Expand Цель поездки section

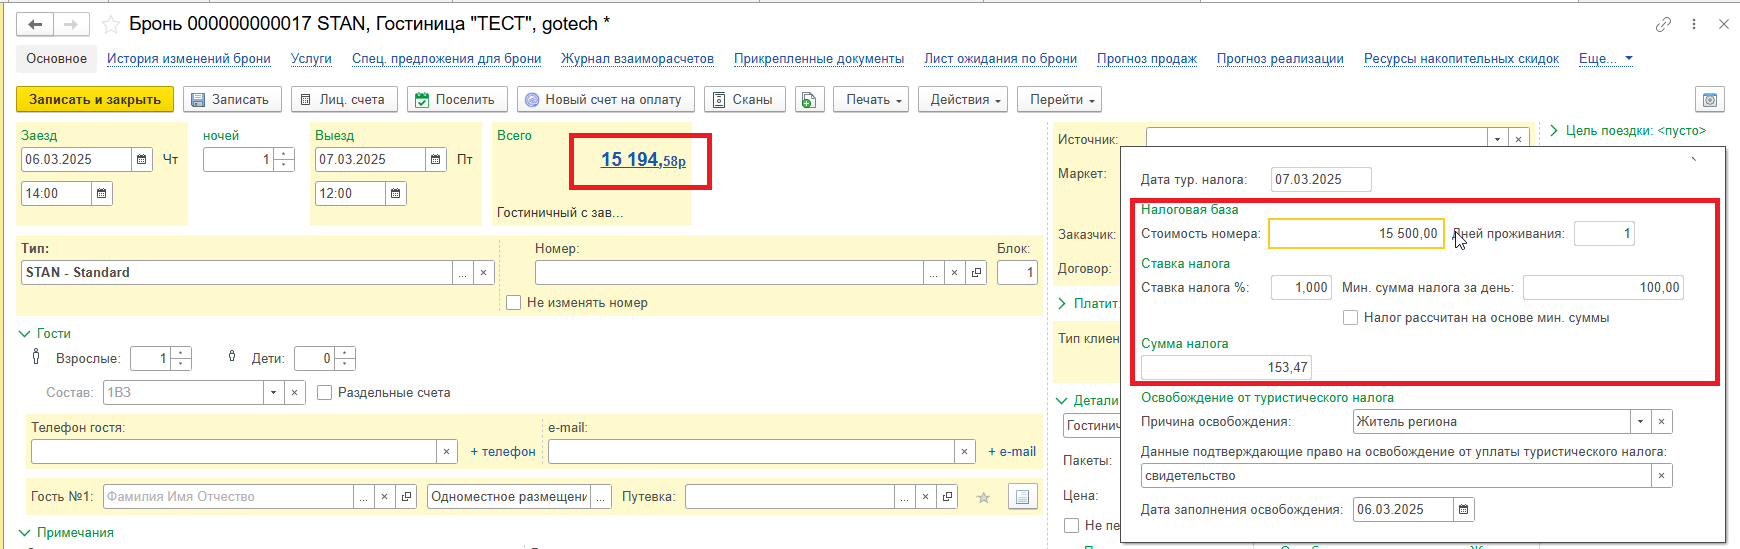click(1554, 130)
